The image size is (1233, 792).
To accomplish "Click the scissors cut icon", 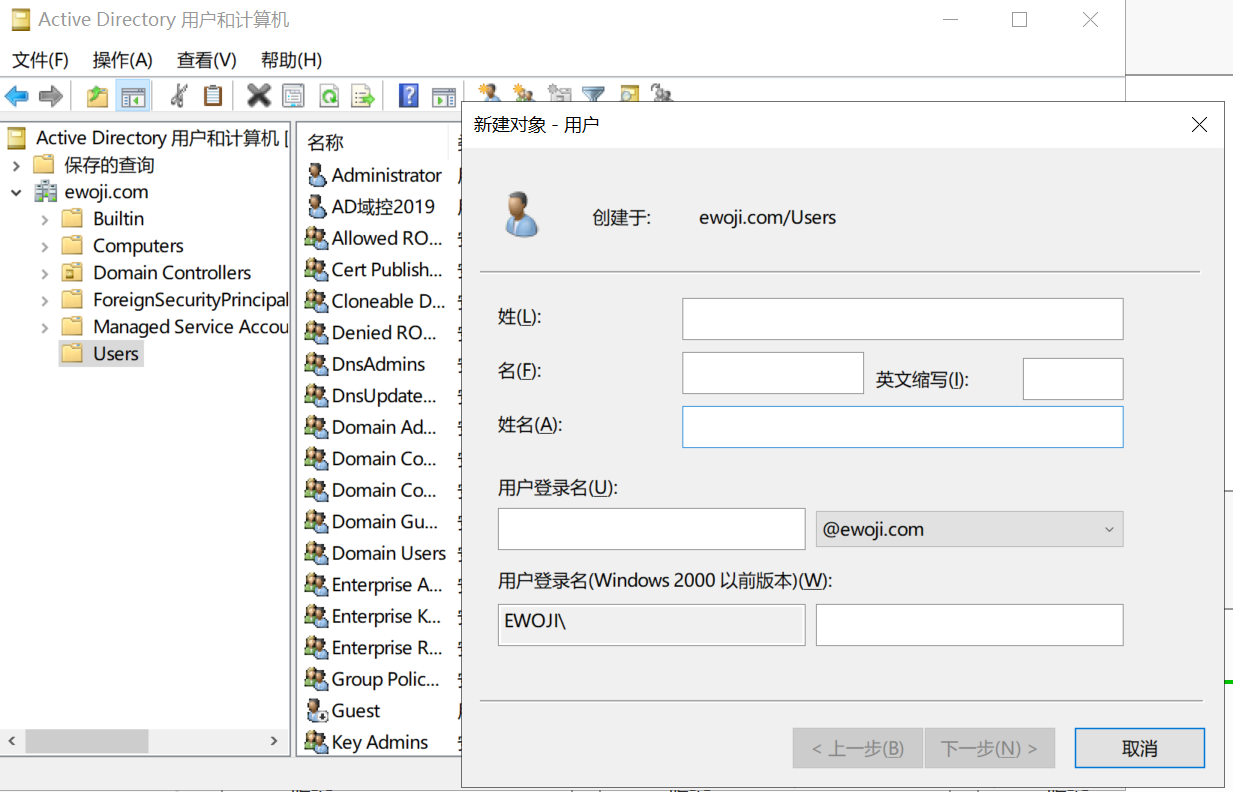I will pyautogui.click(x=179, y=96).
